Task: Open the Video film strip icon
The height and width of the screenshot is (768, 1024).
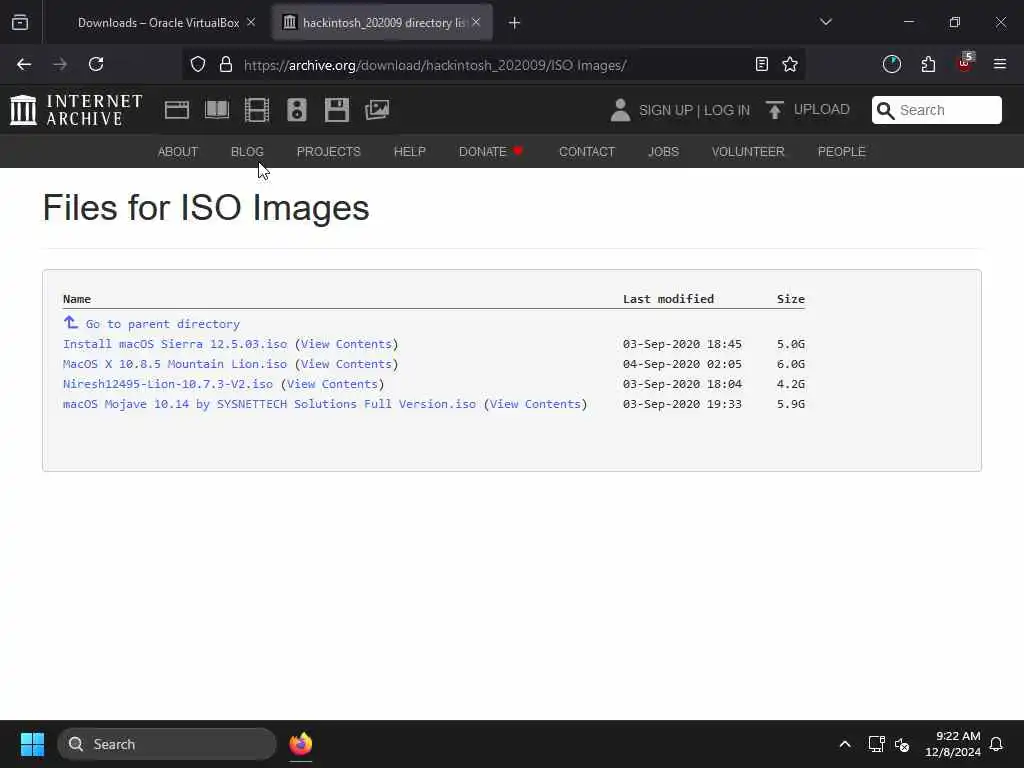Action: coord(257,110)
